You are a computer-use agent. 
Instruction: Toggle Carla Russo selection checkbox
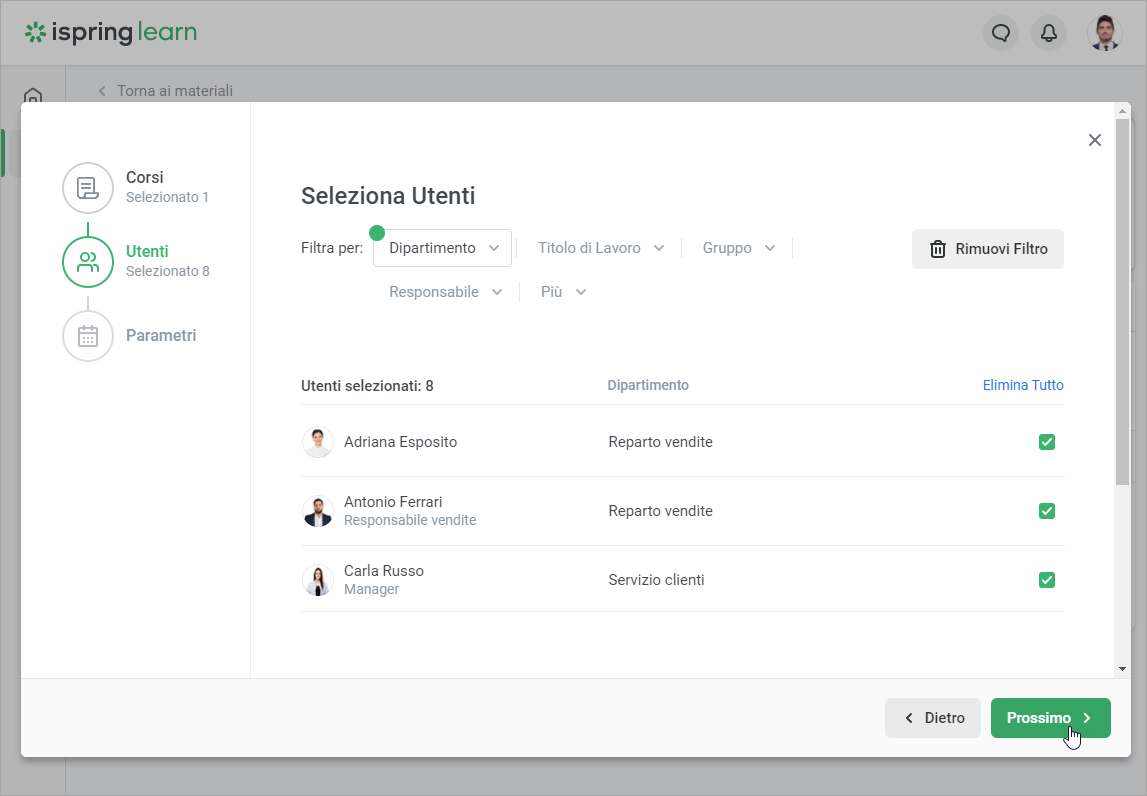tap(1047, 580)
